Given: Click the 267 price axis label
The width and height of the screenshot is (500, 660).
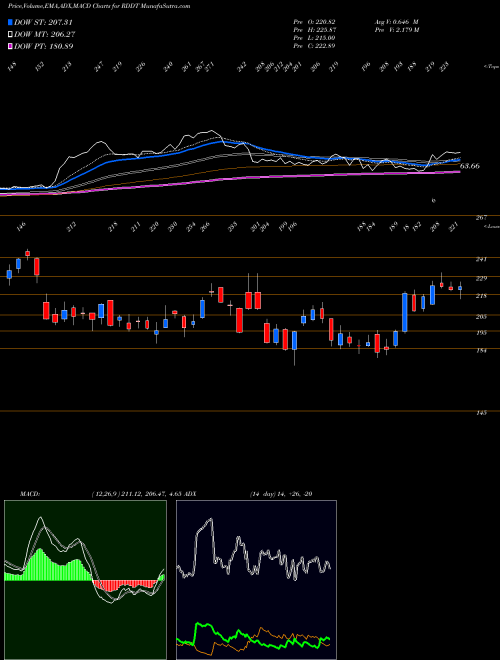Looking at the screenshot, I should click(x=481, y=218).
